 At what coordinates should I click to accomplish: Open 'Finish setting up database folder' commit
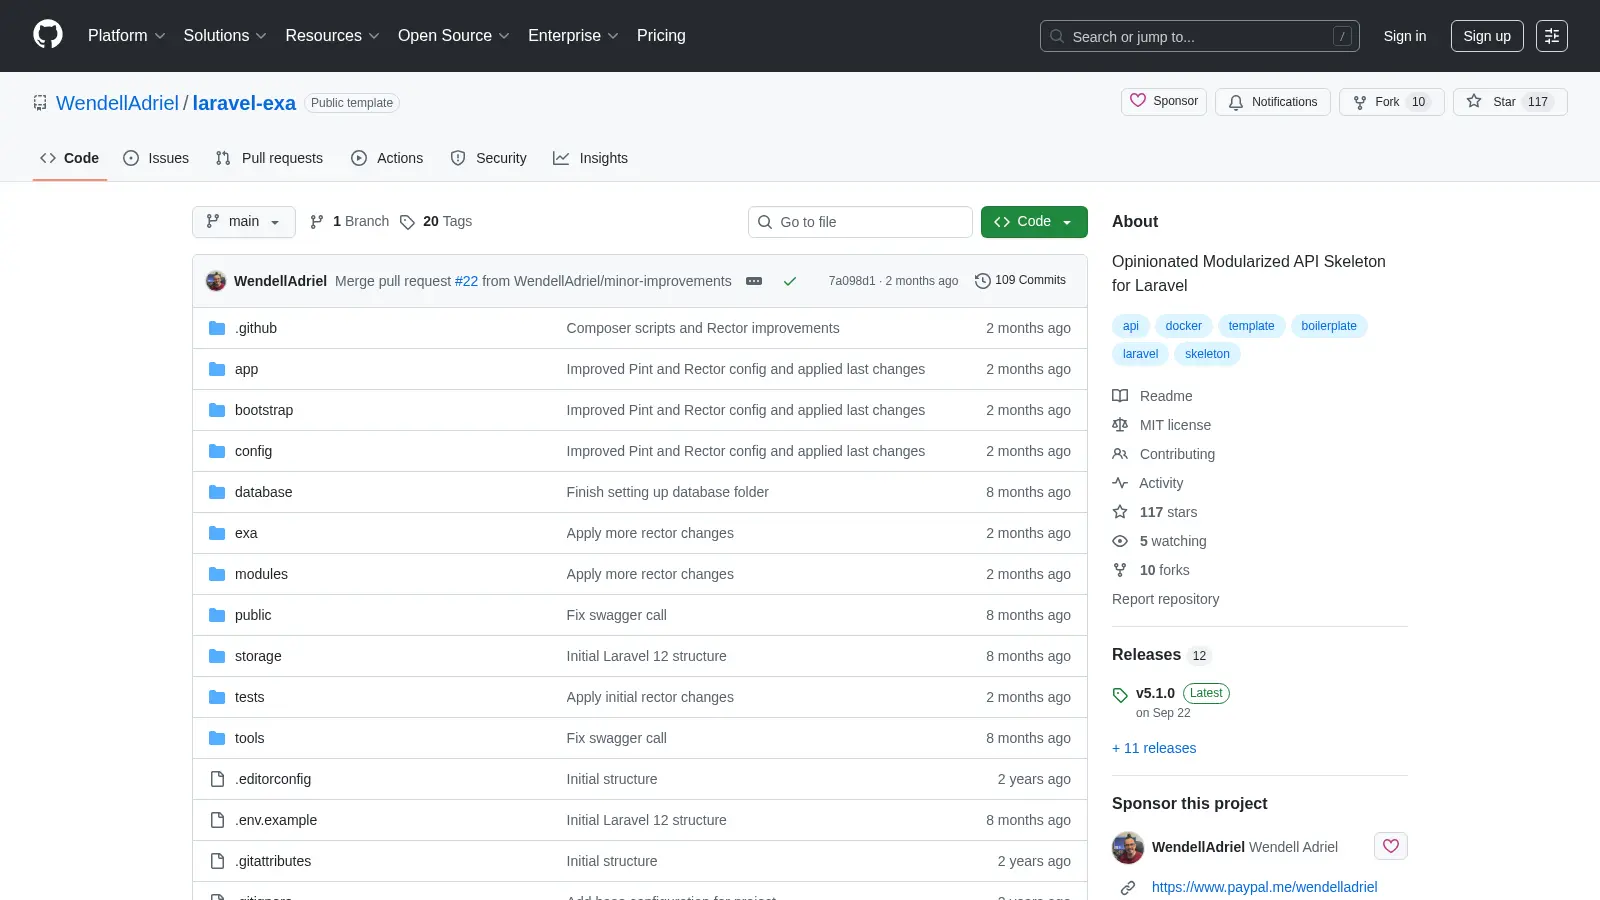[x=667, y=492]
